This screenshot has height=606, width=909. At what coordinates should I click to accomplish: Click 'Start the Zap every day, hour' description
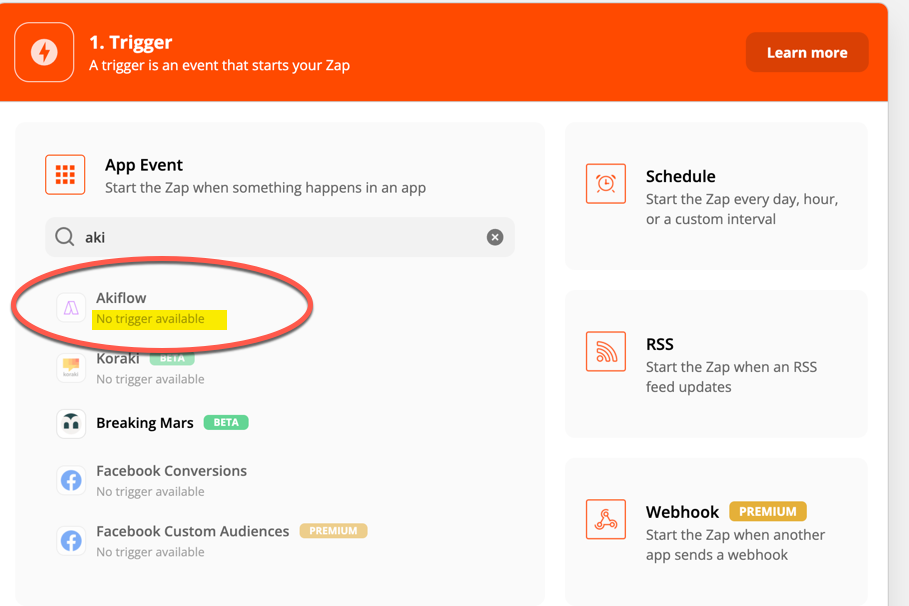pos(742,209)
